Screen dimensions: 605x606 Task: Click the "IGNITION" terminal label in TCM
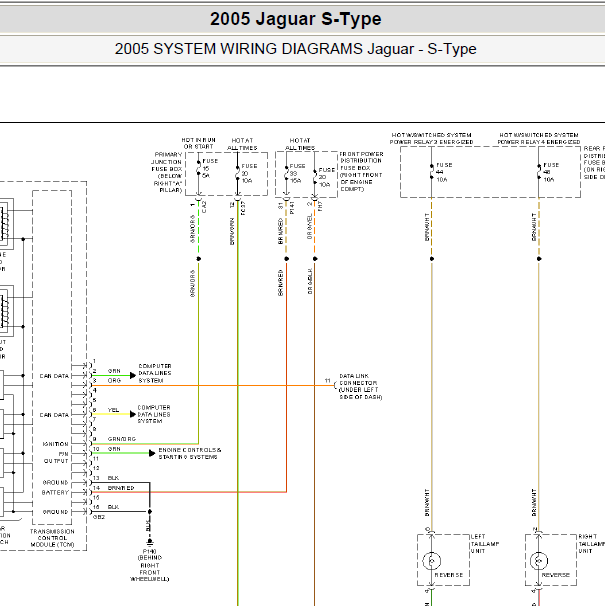[55, 444]
